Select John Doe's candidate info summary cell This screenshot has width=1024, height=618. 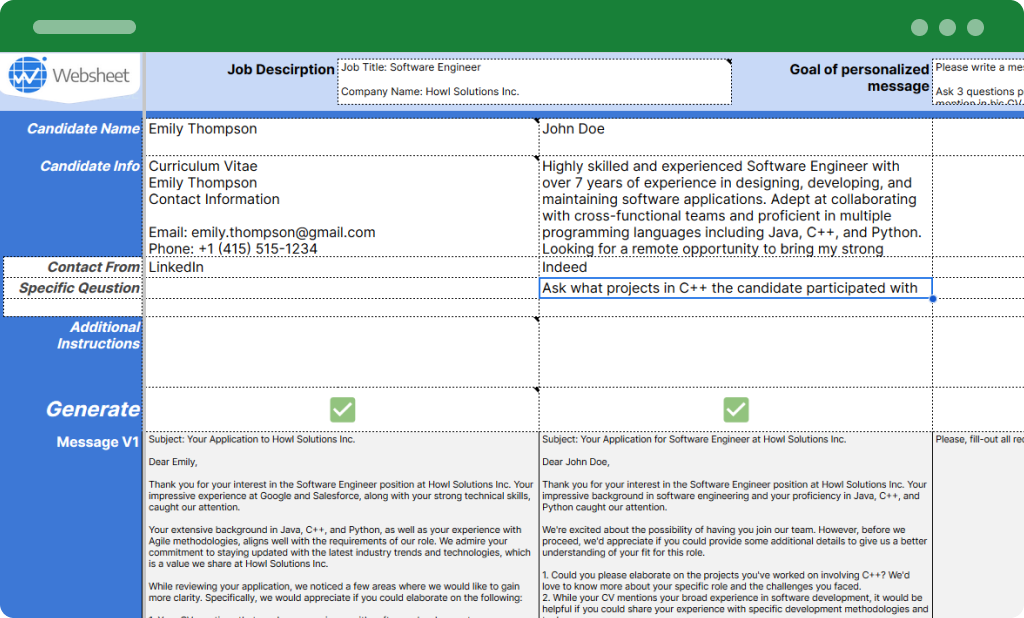(735, 206)
